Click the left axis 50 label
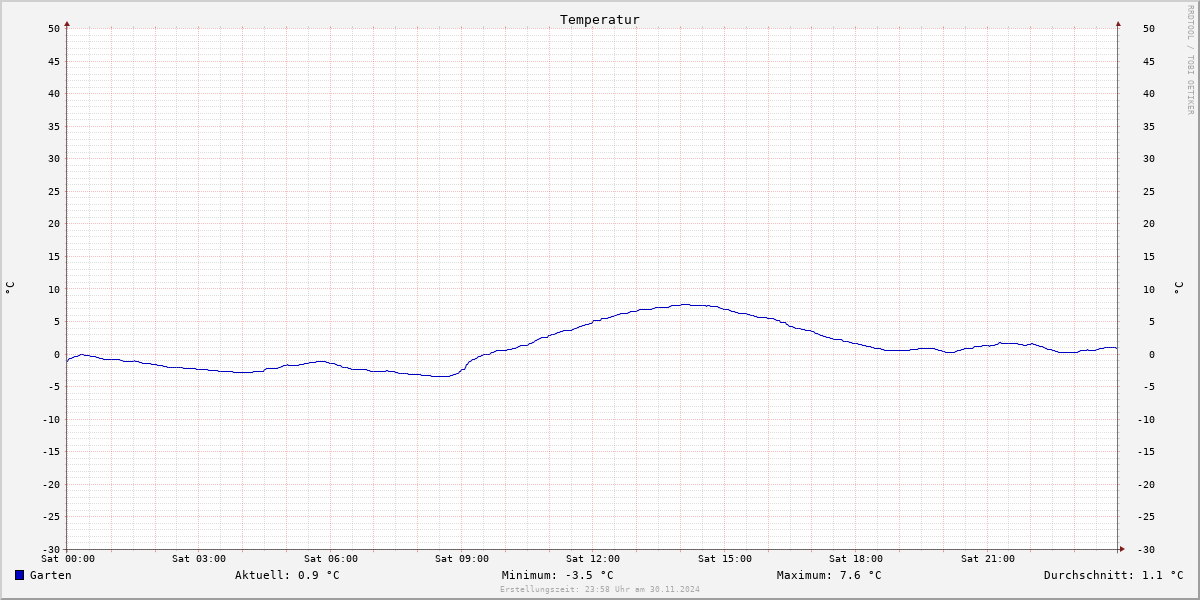Image resolution: width=1200 pixels, height=600 pixels. [x=54, y=28]
